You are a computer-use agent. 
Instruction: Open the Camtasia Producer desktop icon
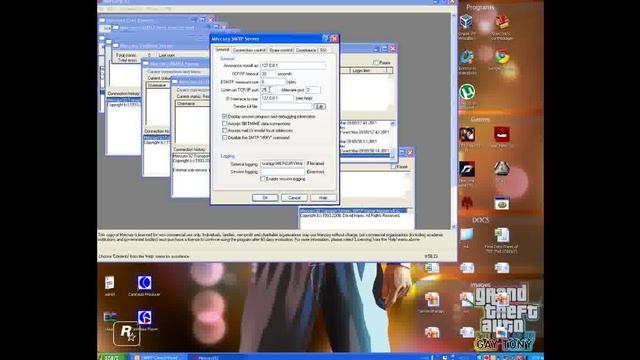[x=144, y=282]
